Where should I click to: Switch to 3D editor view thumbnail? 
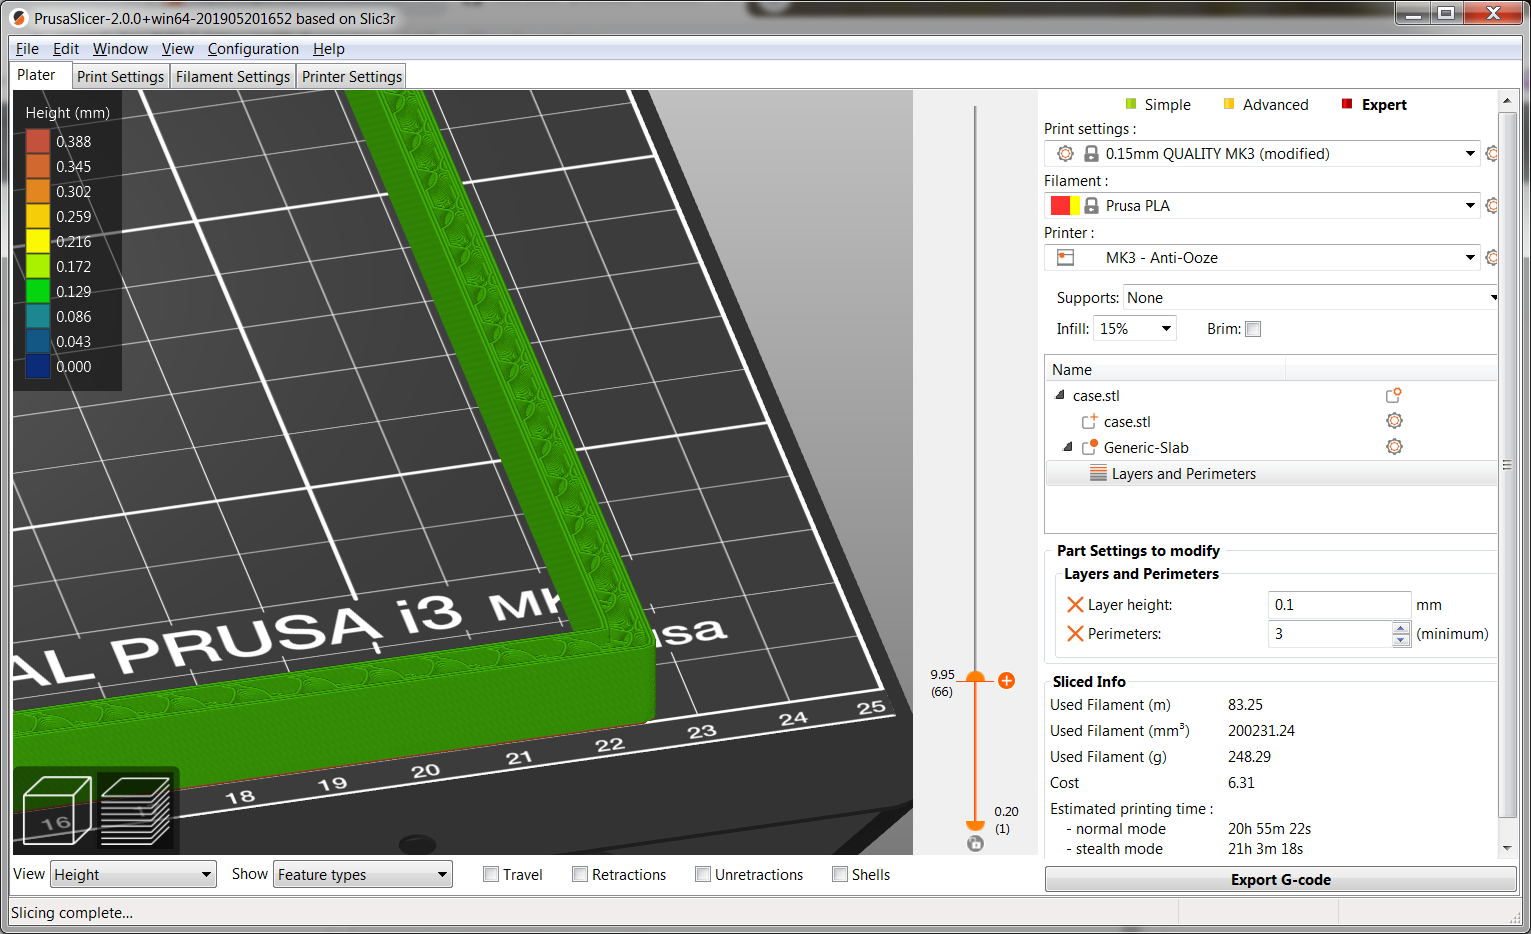pos(55,810)
